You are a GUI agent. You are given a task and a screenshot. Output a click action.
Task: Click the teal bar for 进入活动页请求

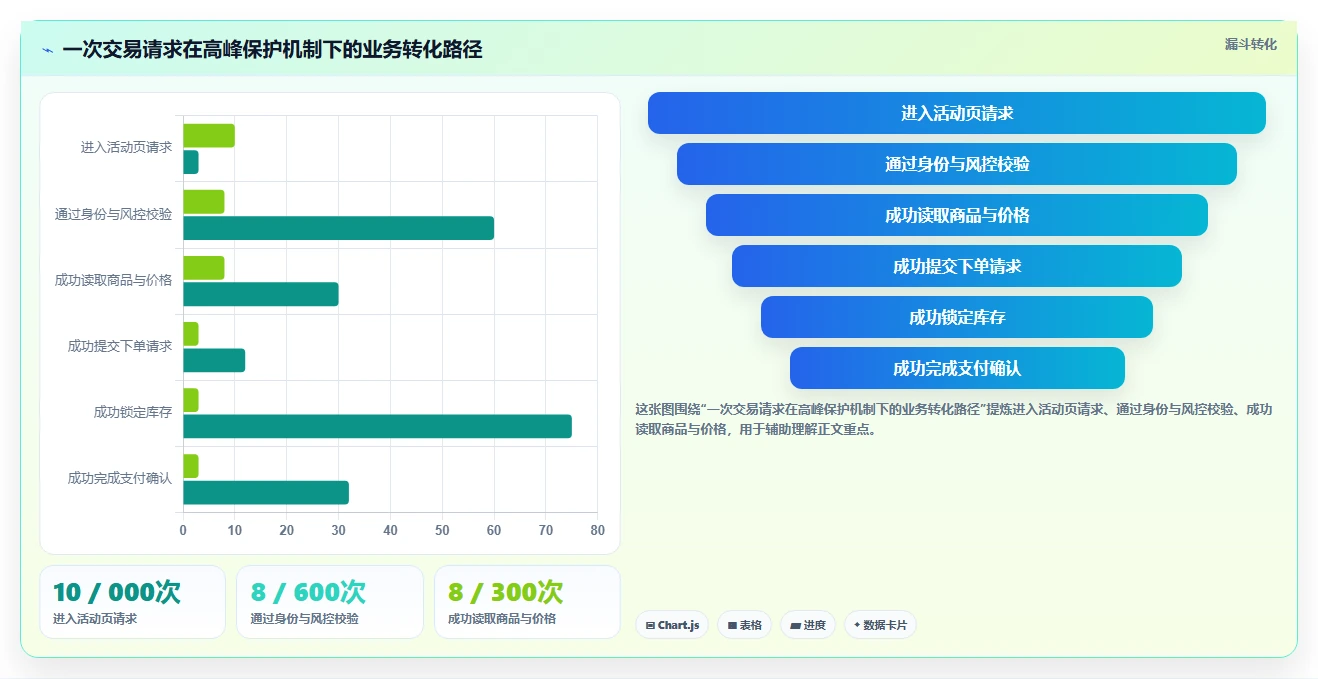click(191, 162)
